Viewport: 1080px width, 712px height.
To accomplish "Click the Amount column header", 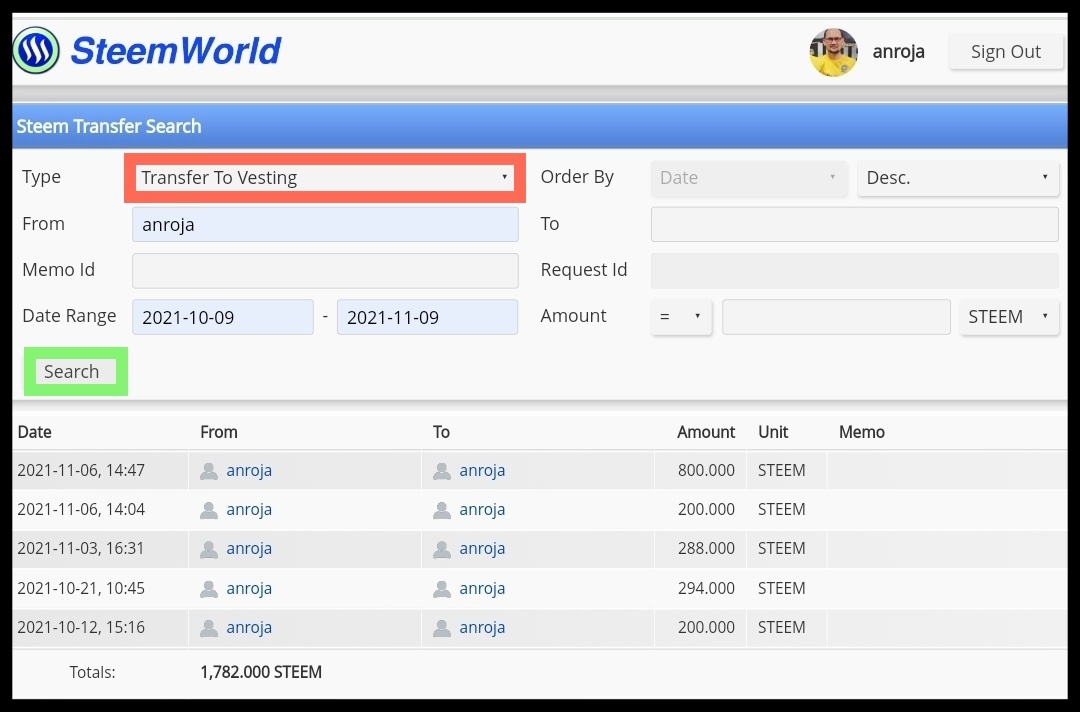I will (706, 432).
